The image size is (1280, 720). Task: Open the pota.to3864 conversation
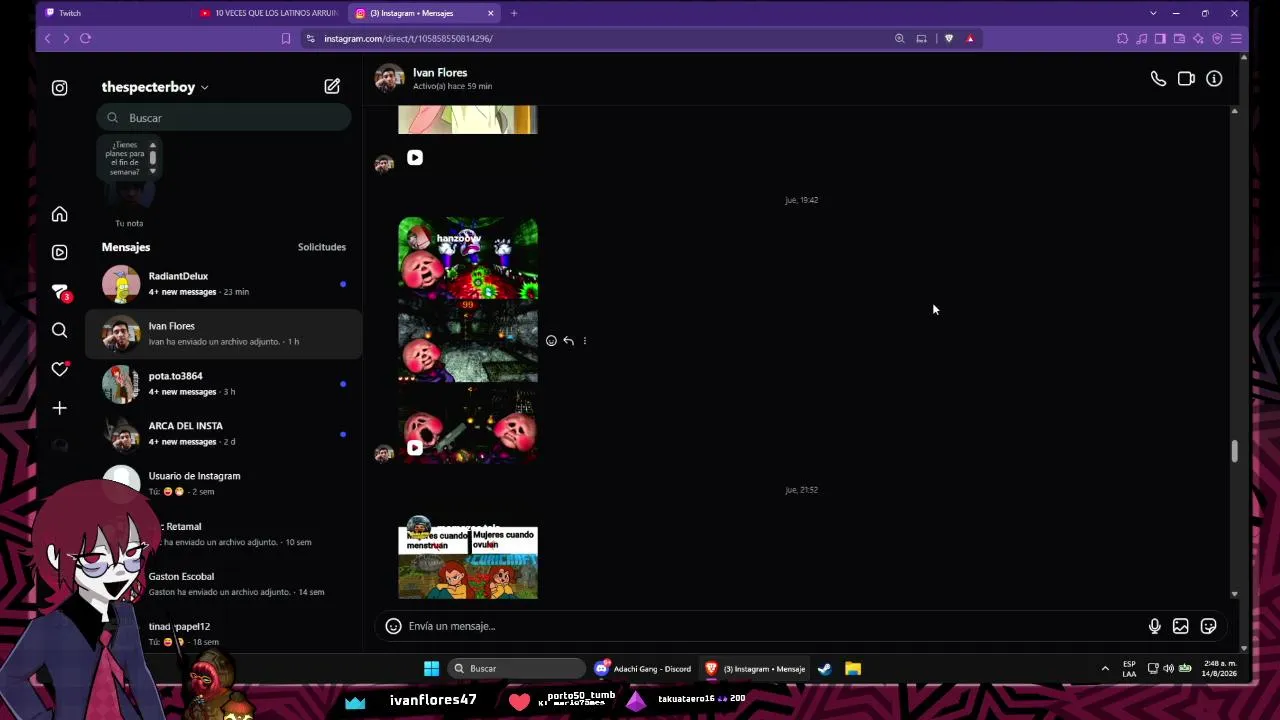(224, 384)
